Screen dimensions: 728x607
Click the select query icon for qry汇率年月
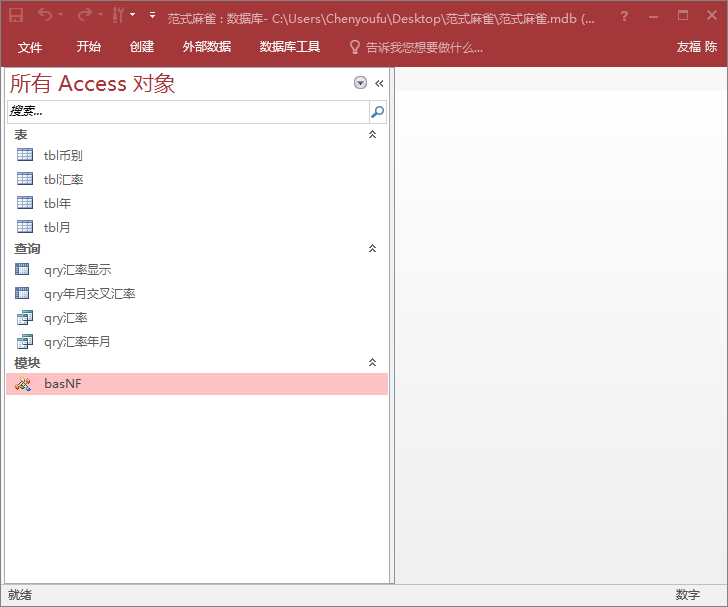[x=25, y=342]
